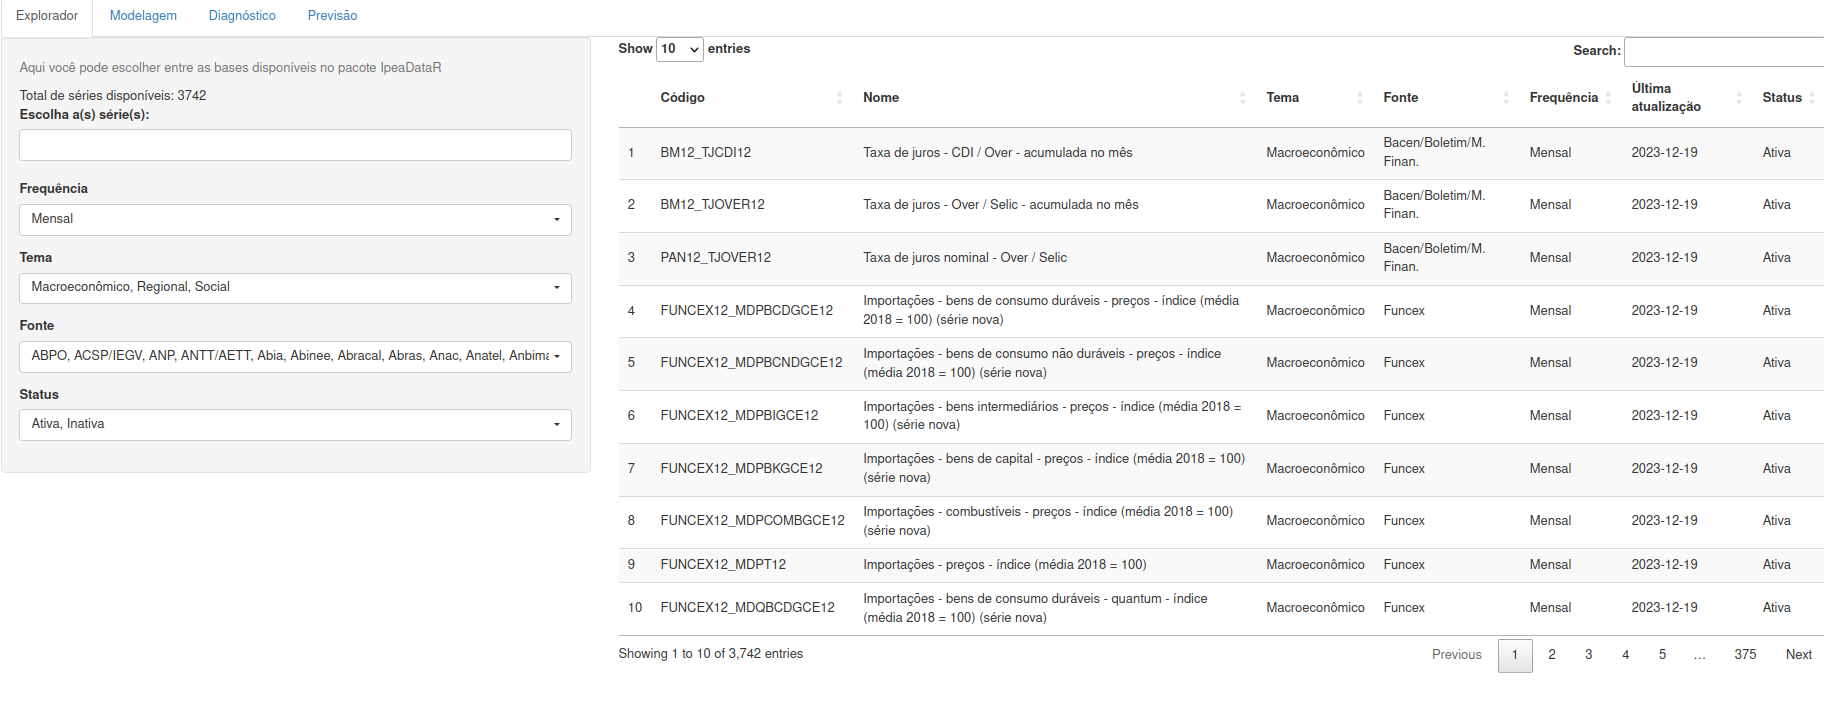1824x712 pixels.
Task: Sort table by Frequência column arrows
Action: [x=1608, y=98]
